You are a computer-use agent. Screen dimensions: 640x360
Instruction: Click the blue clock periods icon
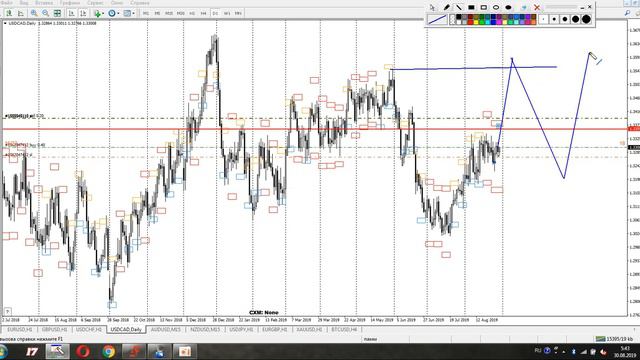(111, 13)
